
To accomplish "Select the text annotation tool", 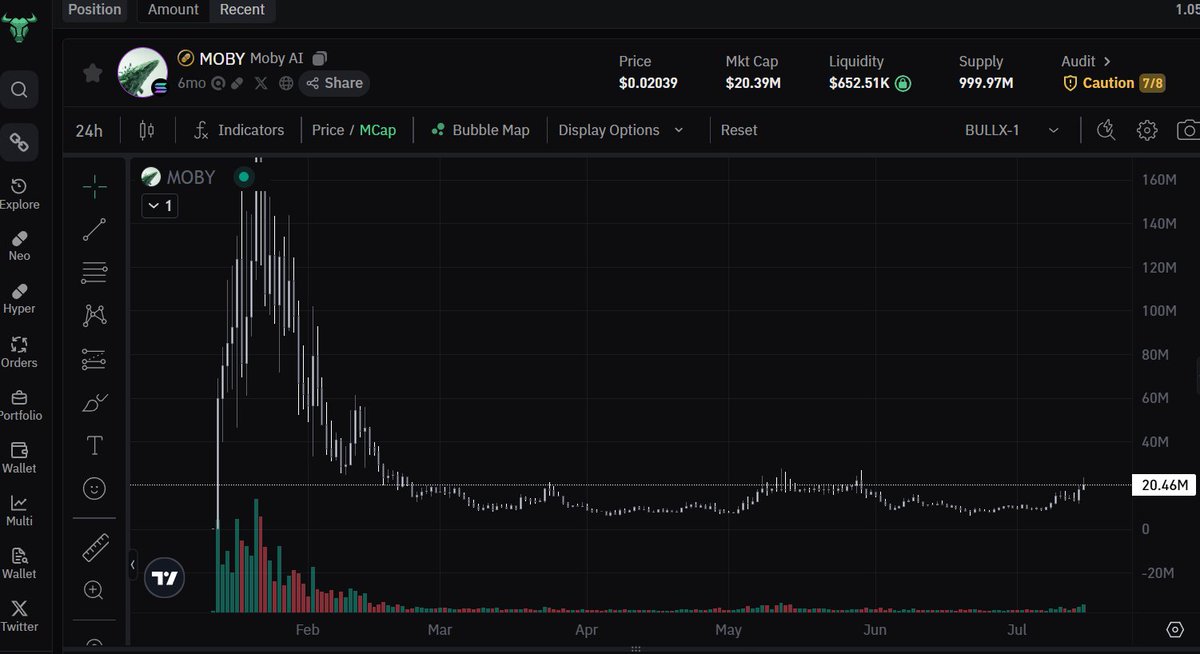I will coord(95,445).
